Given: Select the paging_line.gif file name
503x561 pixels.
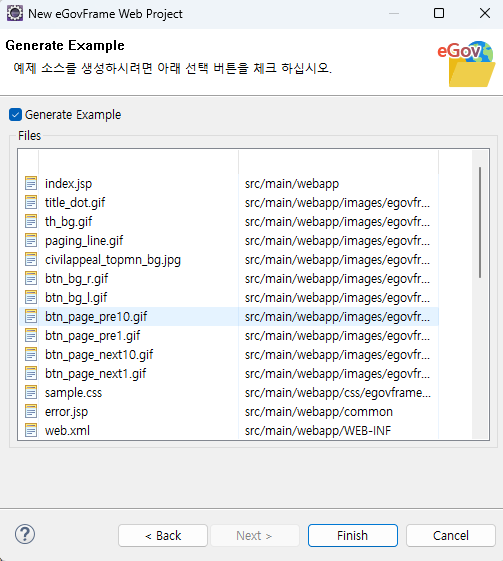Looking at the screenshot, I should tap(84, 241).
